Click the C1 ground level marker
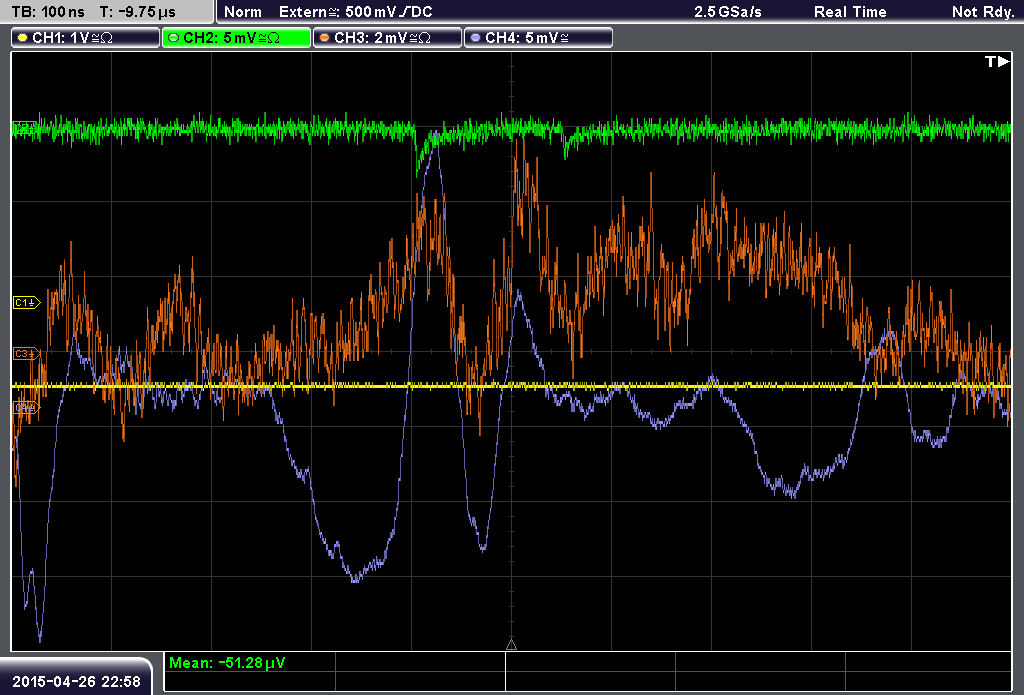 pos(26,302)
